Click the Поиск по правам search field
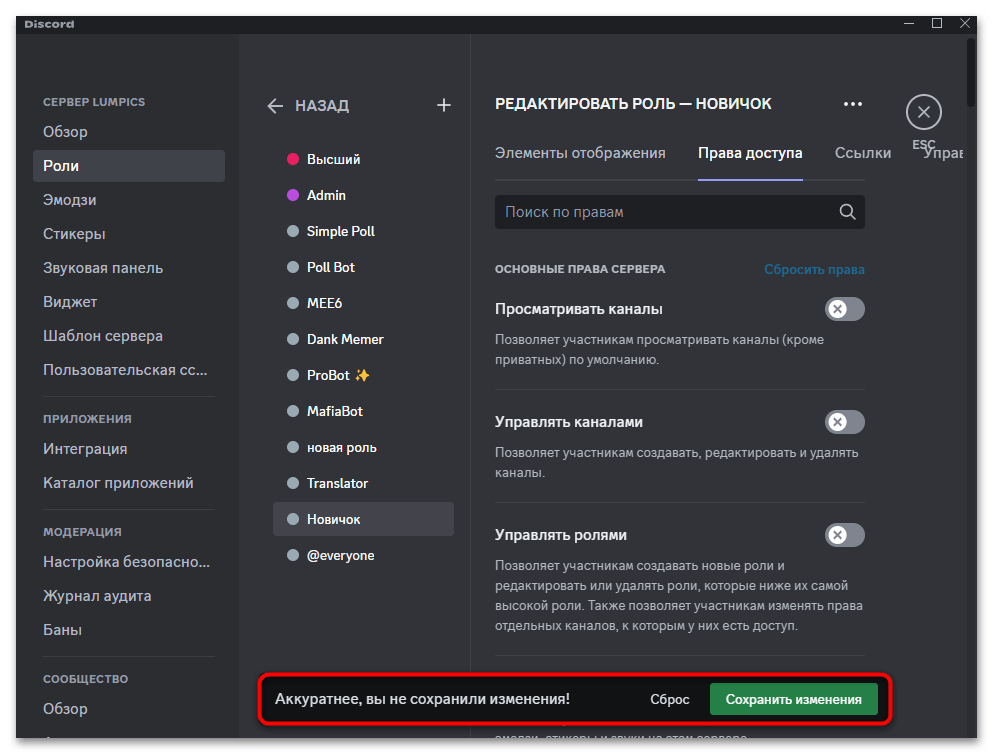Viewport: 993px width, 754px height. [665, 212]
